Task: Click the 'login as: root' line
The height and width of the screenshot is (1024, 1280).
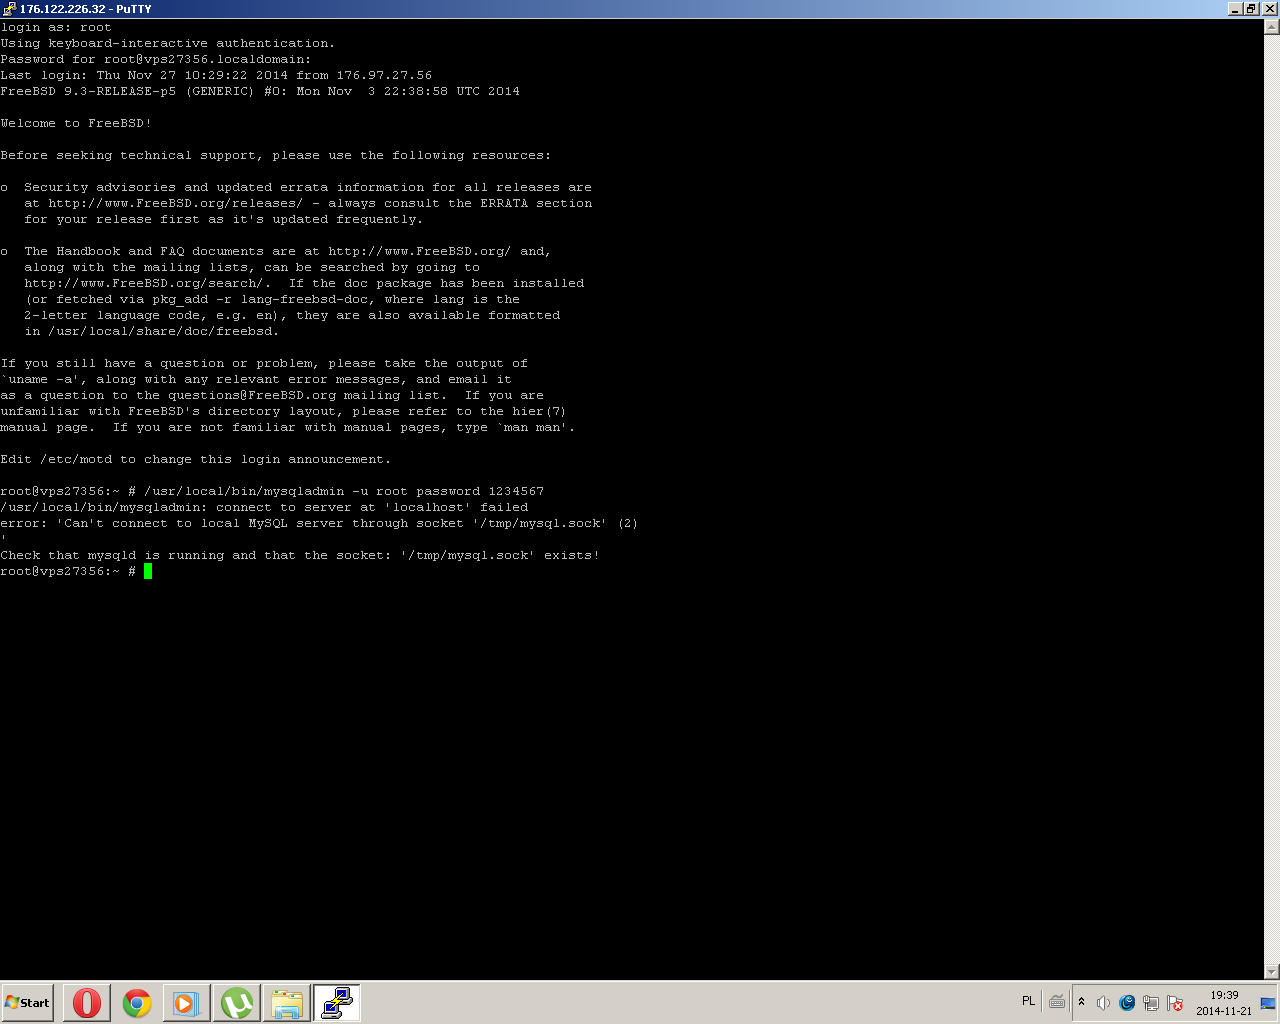Action: coord(56,27)
